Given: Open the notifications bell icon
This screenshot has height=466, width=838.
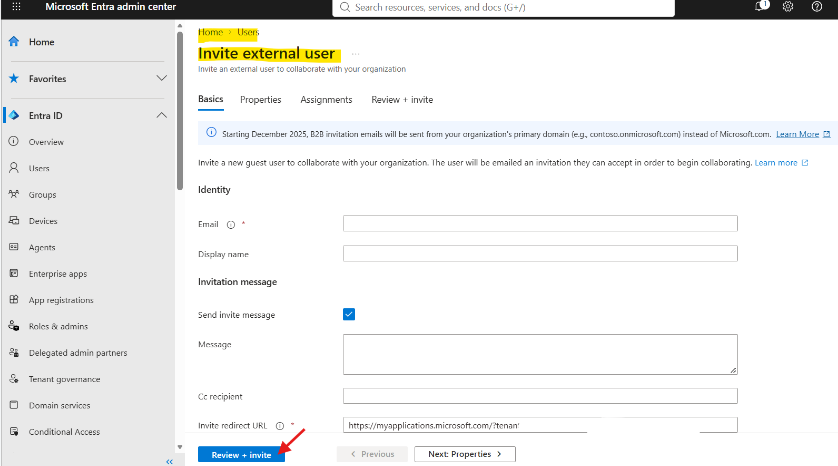Looking at the screenshot, I should 761,6.
